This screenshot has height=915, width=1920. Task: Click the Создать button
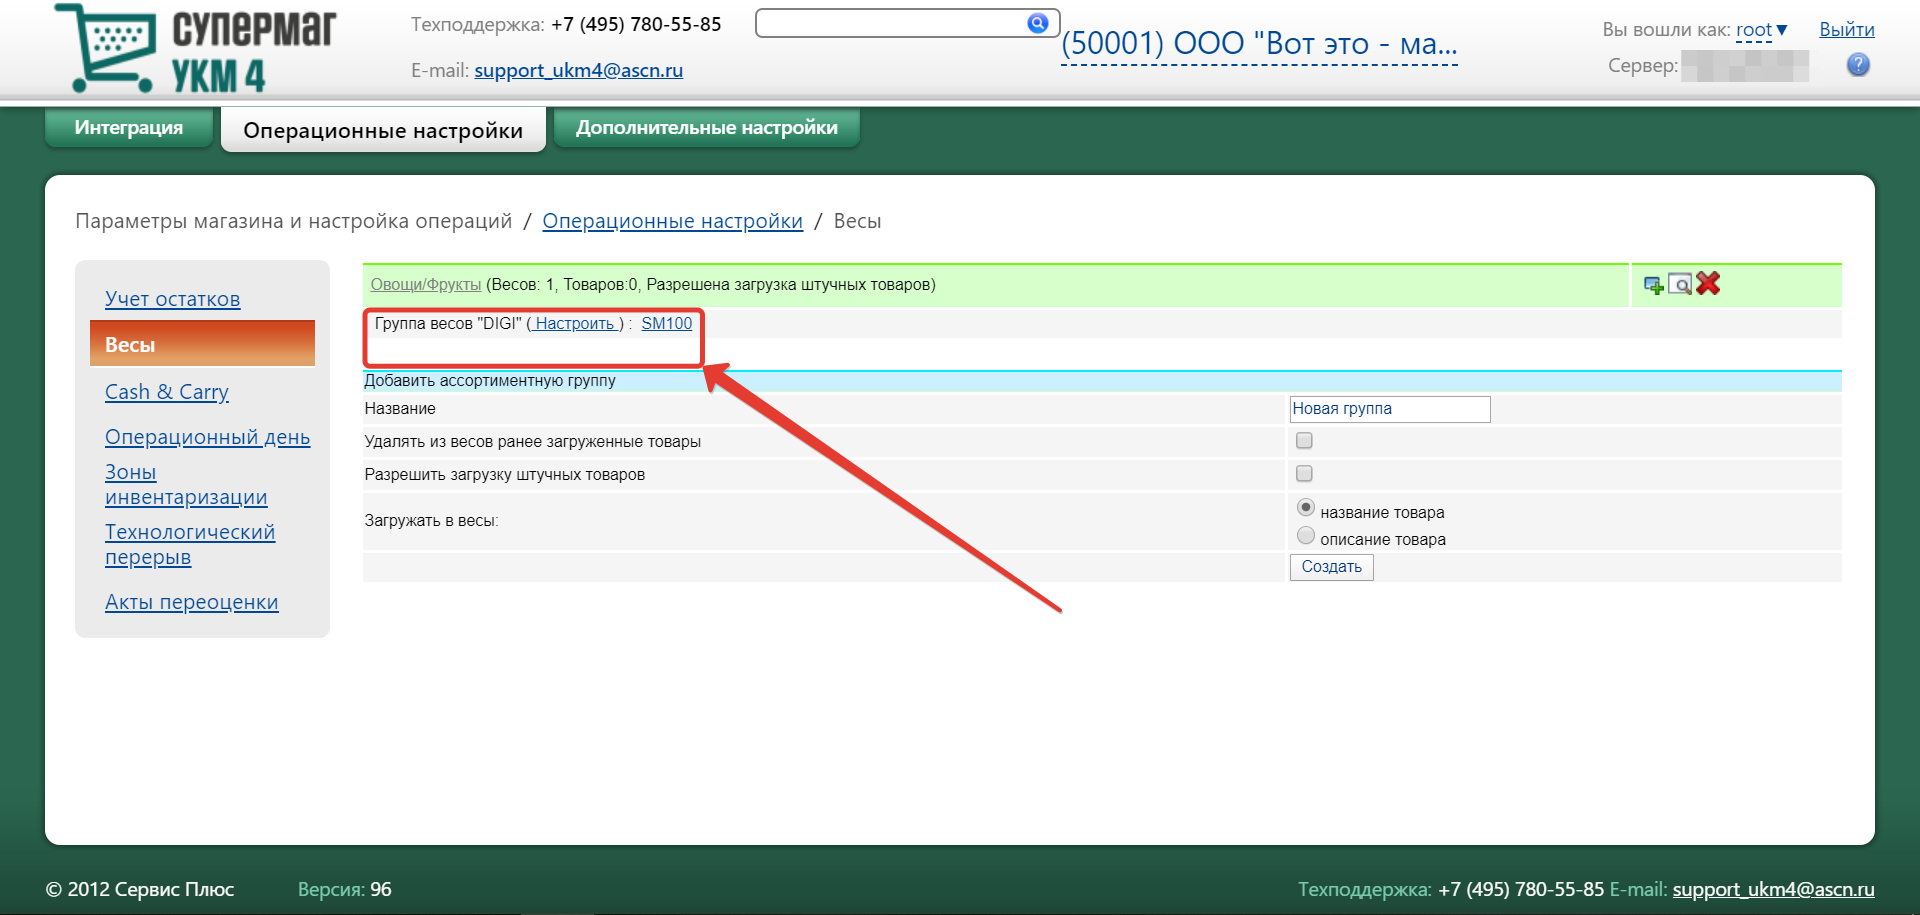[1331, 567]
